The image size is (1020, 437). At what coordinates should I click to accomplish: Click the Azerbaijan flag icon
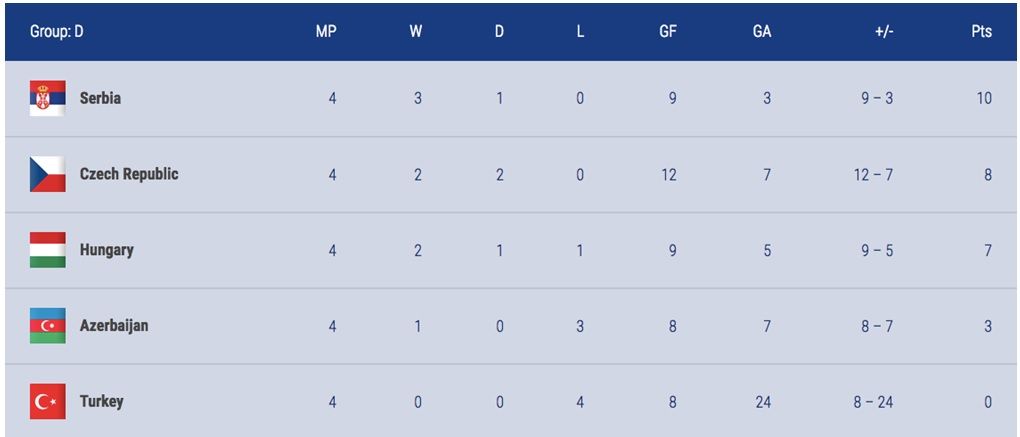coord(47,326)
